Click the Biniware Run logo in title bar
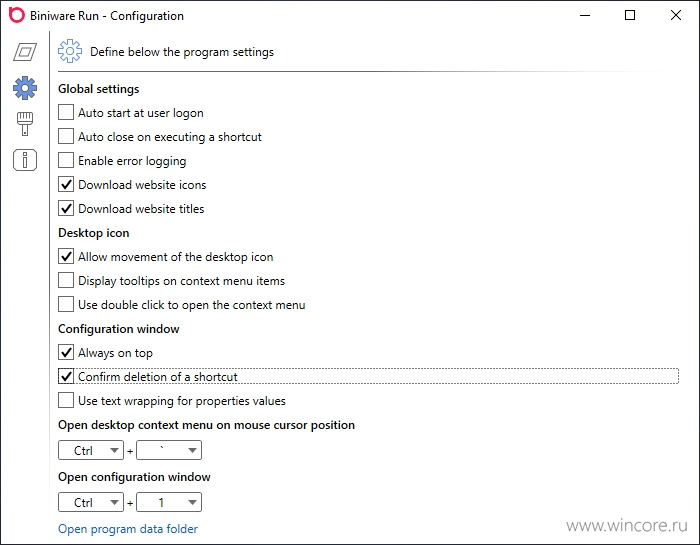Screen dimensions: 700x545 click(17, 15)
